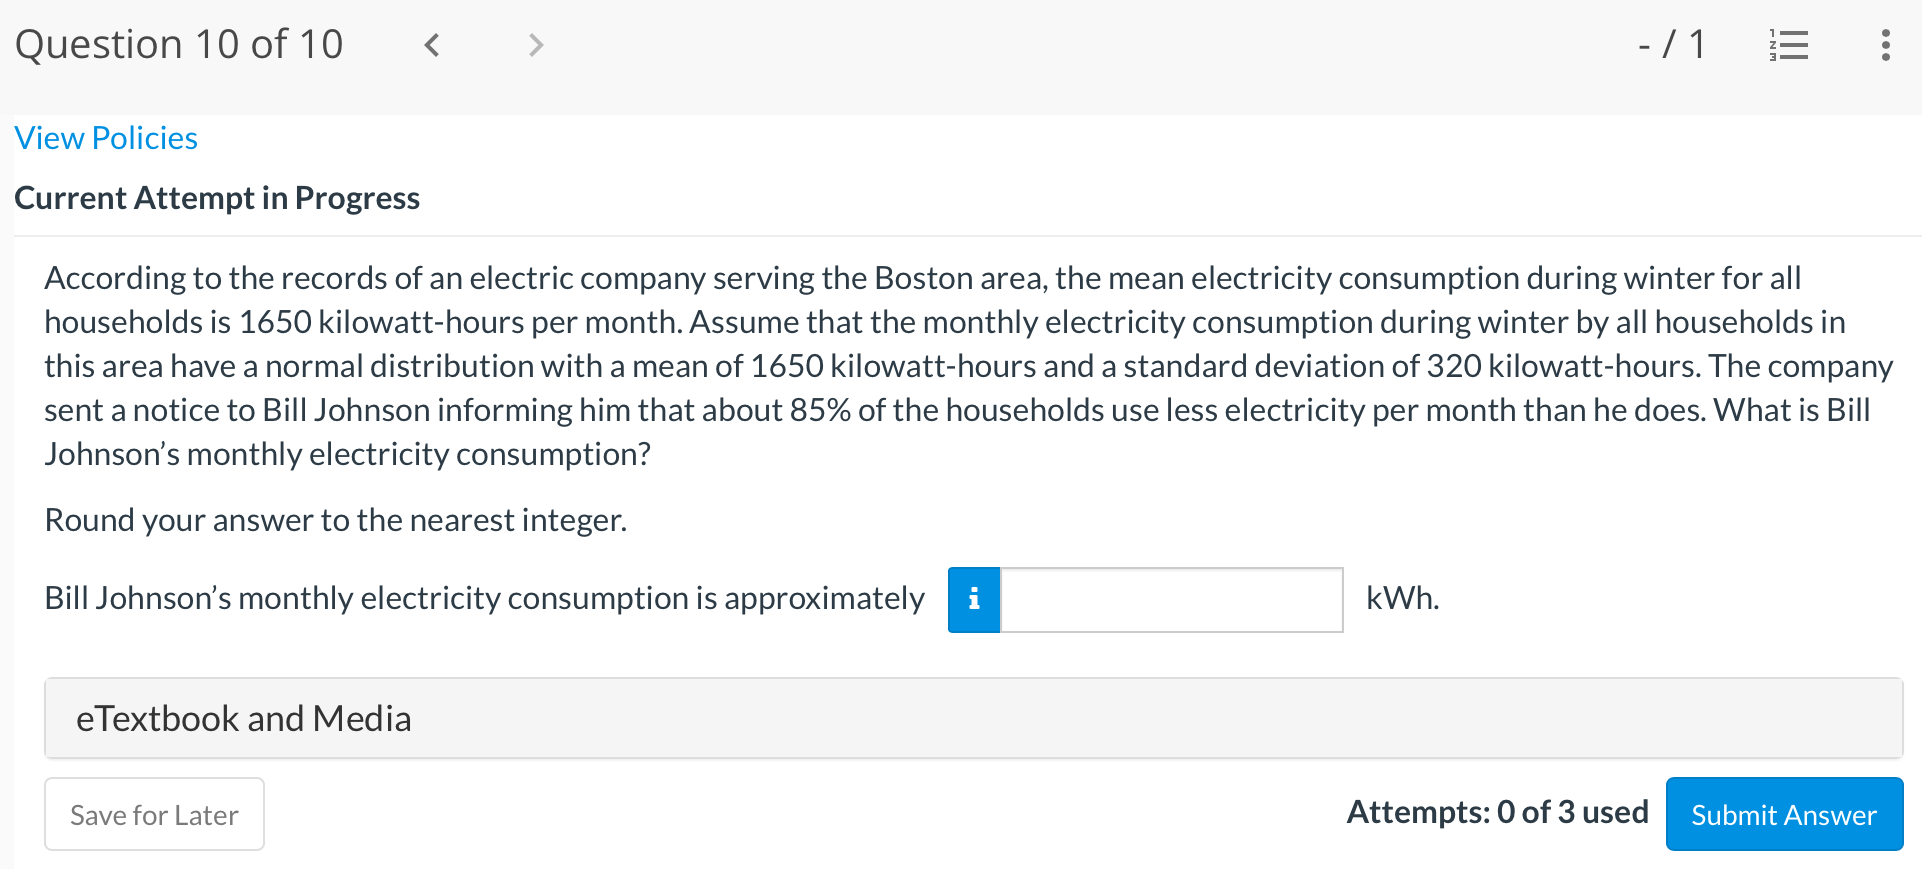The width and height of the screenshot is (1922, 869).
Task: Click the info icon beside the answer box
Action: coord(973,599)
